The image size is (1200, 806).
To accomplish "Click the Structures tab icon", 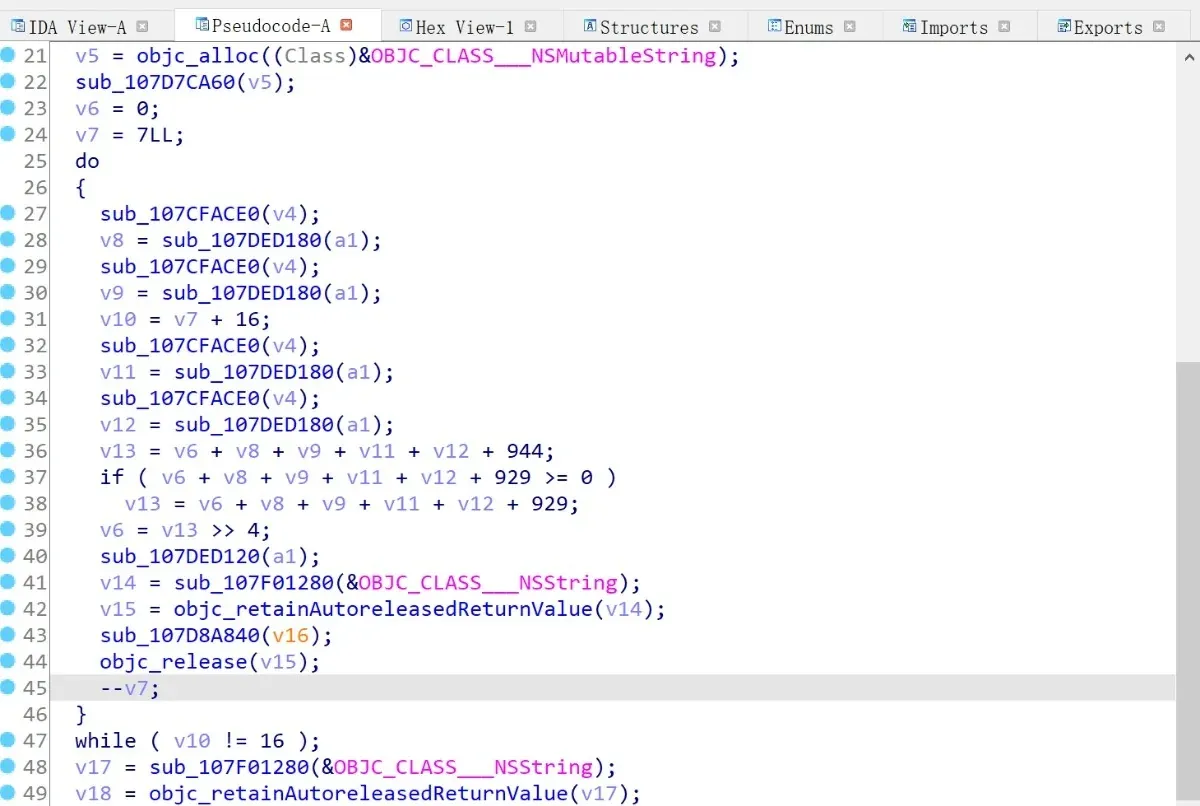I will (591, 26).
